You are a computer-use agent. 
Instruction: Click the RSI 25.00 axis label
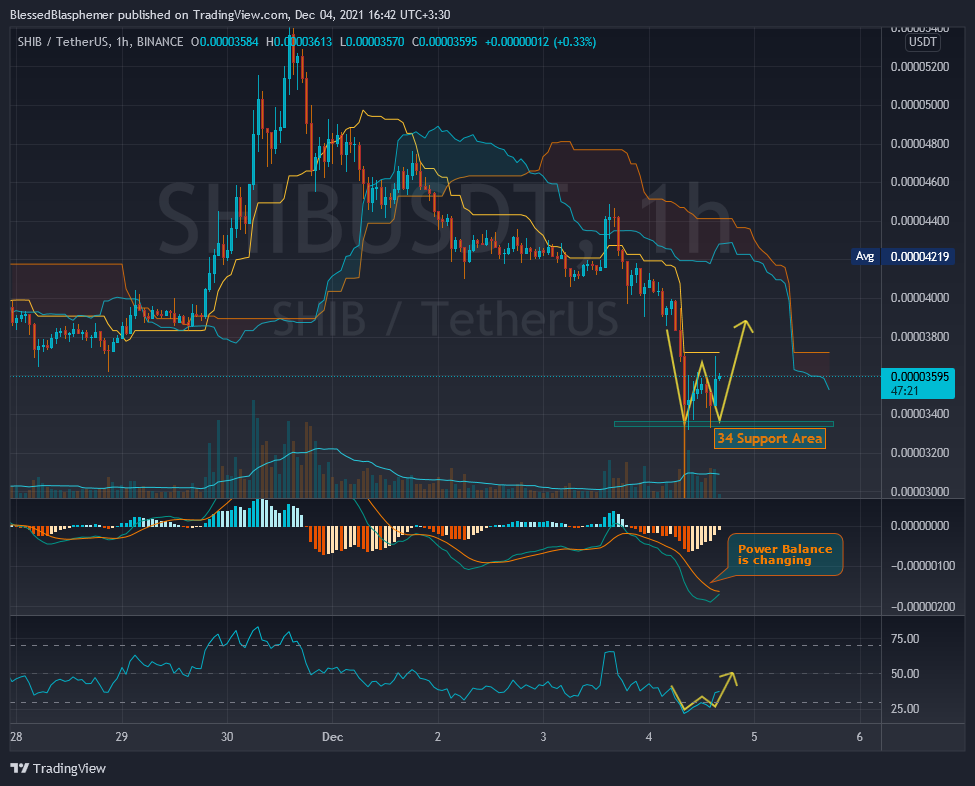(x=905, y=709)
